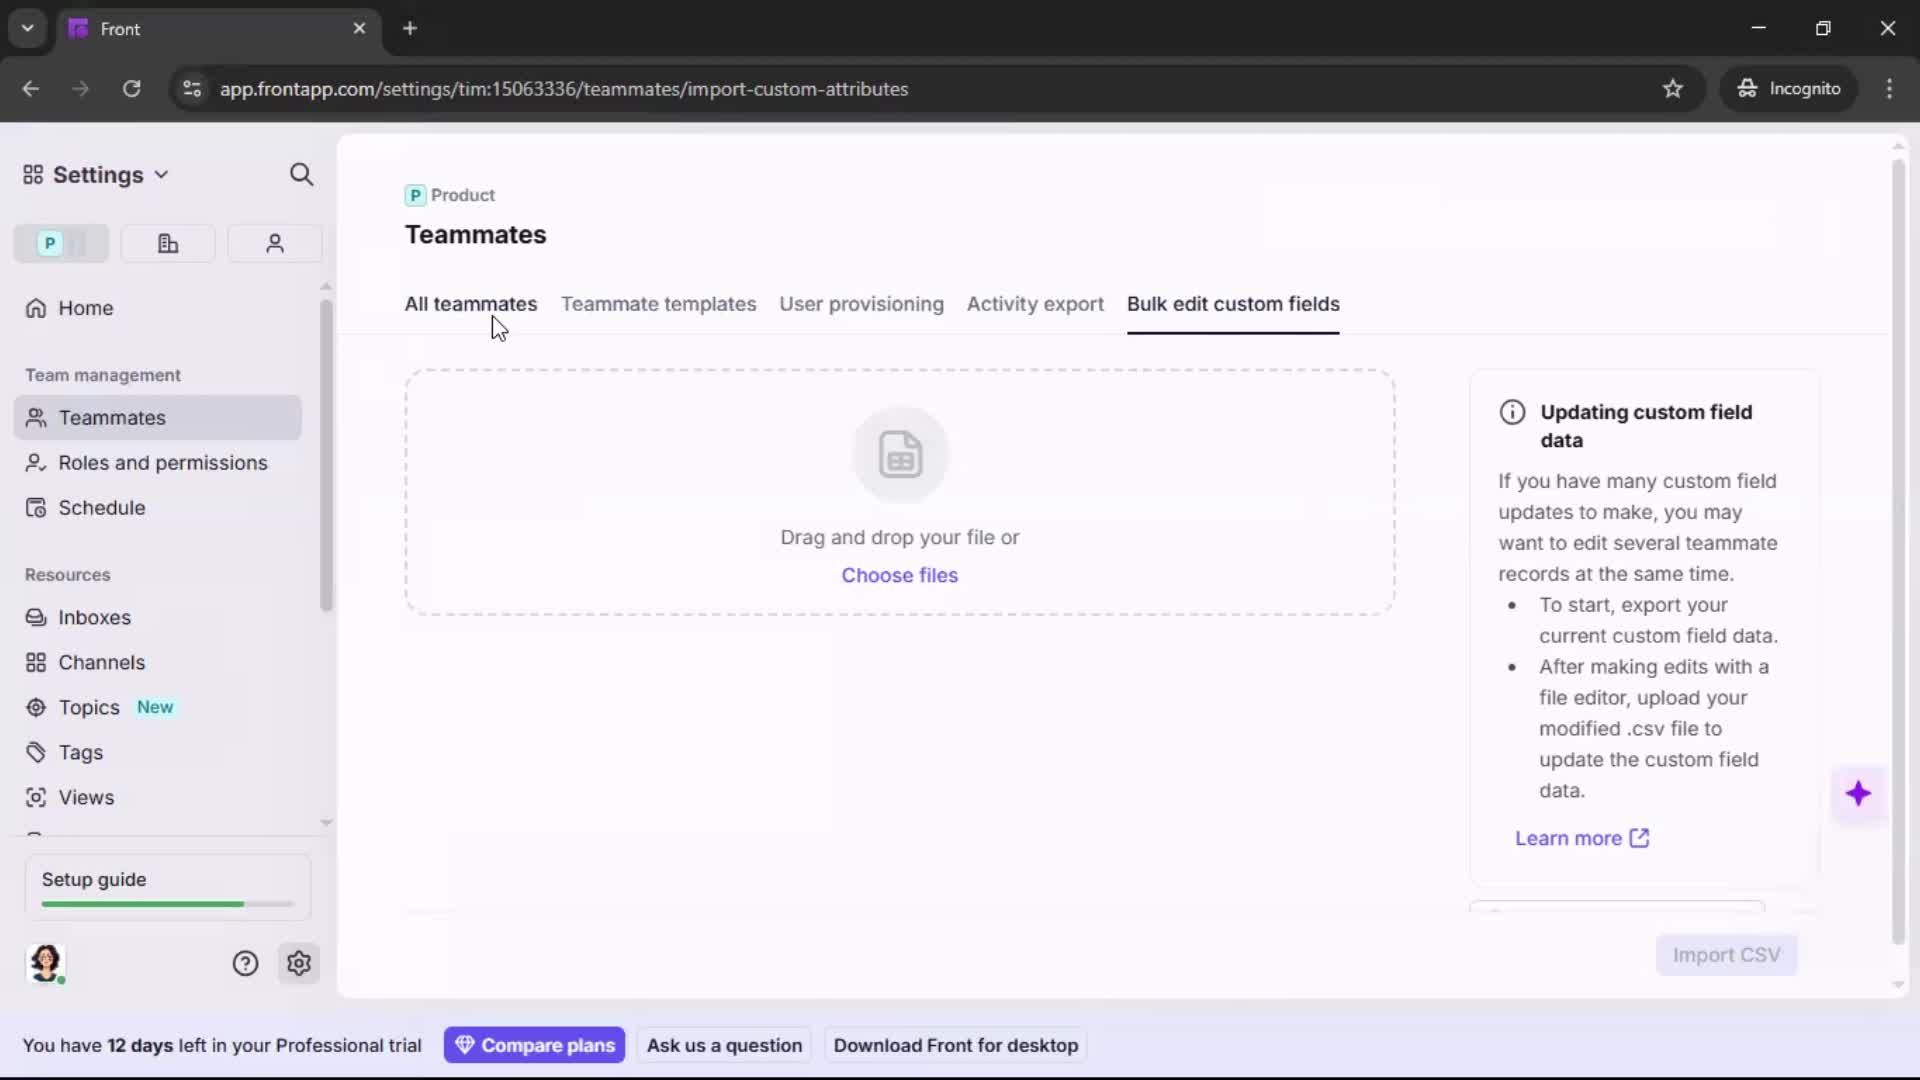Switch to the Activity export tab
This screenshot has height=1080, width=1920.
click(x=1035, y=305)
